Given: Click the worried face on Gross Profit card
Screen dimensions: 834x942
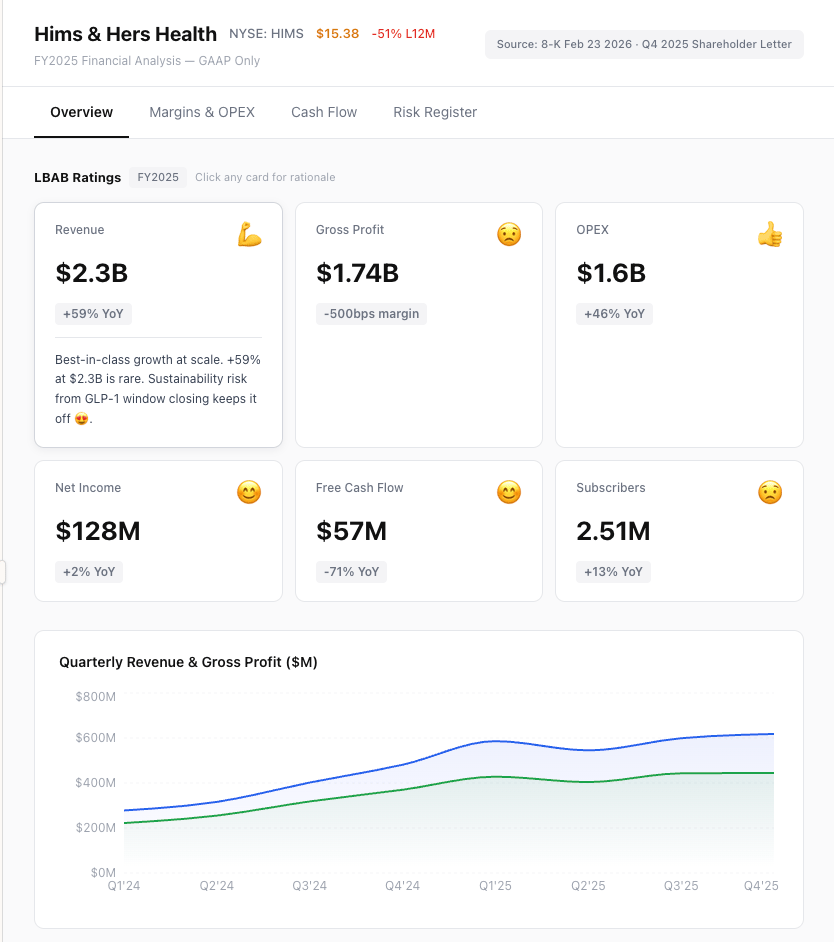Looking at the screenshot, I should tap(509, 234).
